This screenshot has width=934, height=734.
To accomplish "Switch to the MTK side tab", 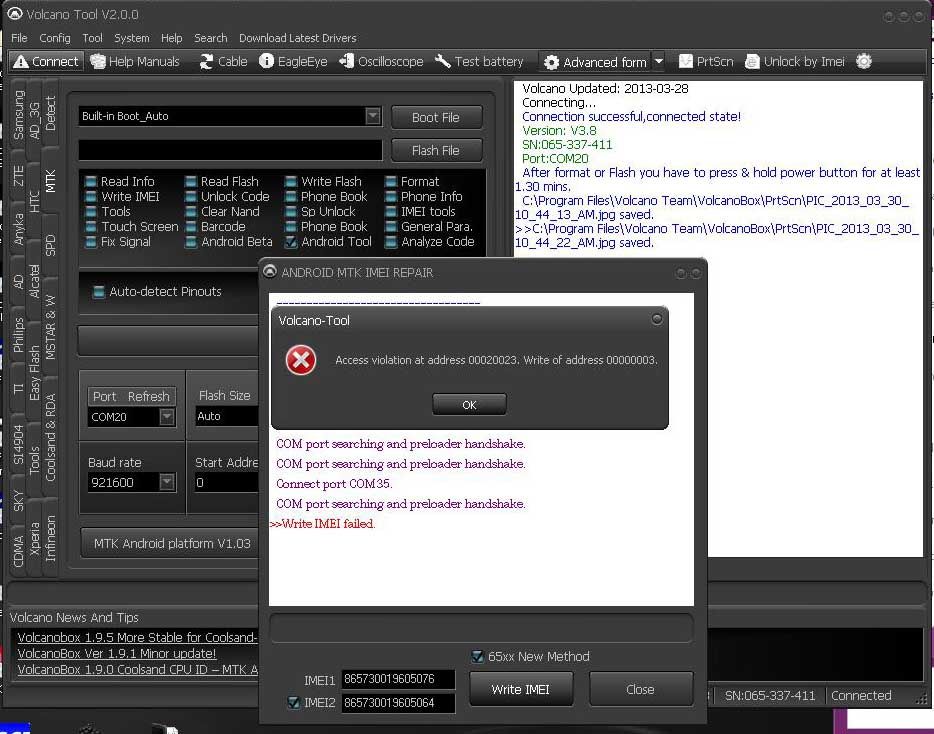I will click(x=51, y=181).
